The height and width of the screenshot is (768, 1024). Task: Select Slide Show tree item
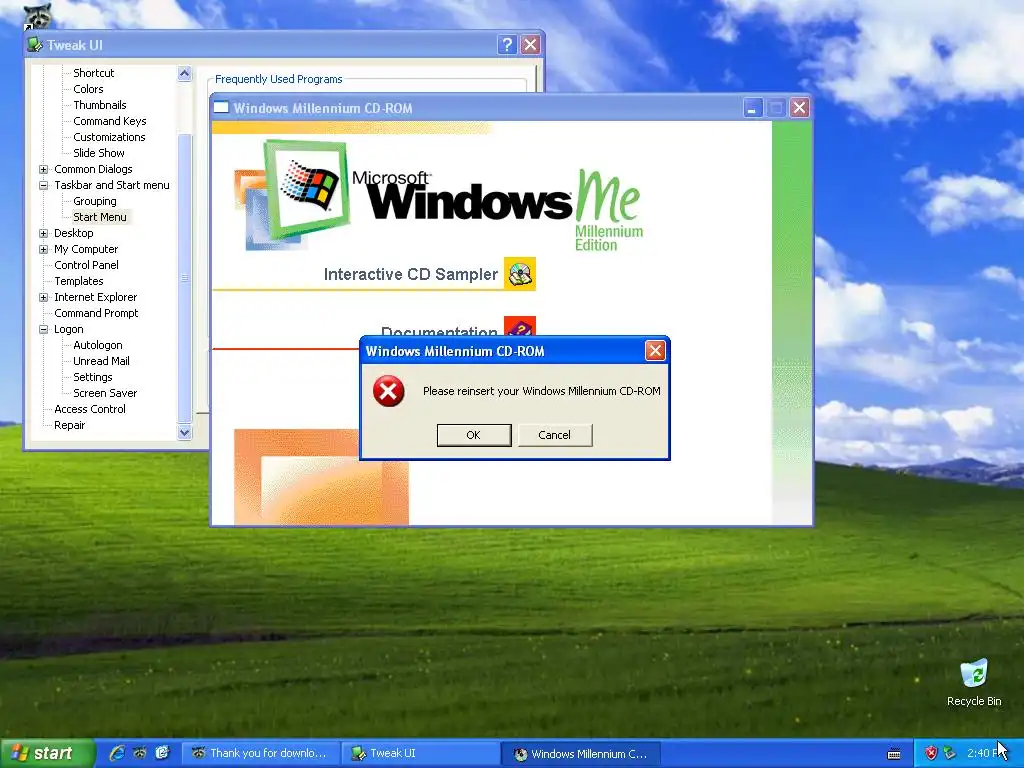[x=99, y=153]
